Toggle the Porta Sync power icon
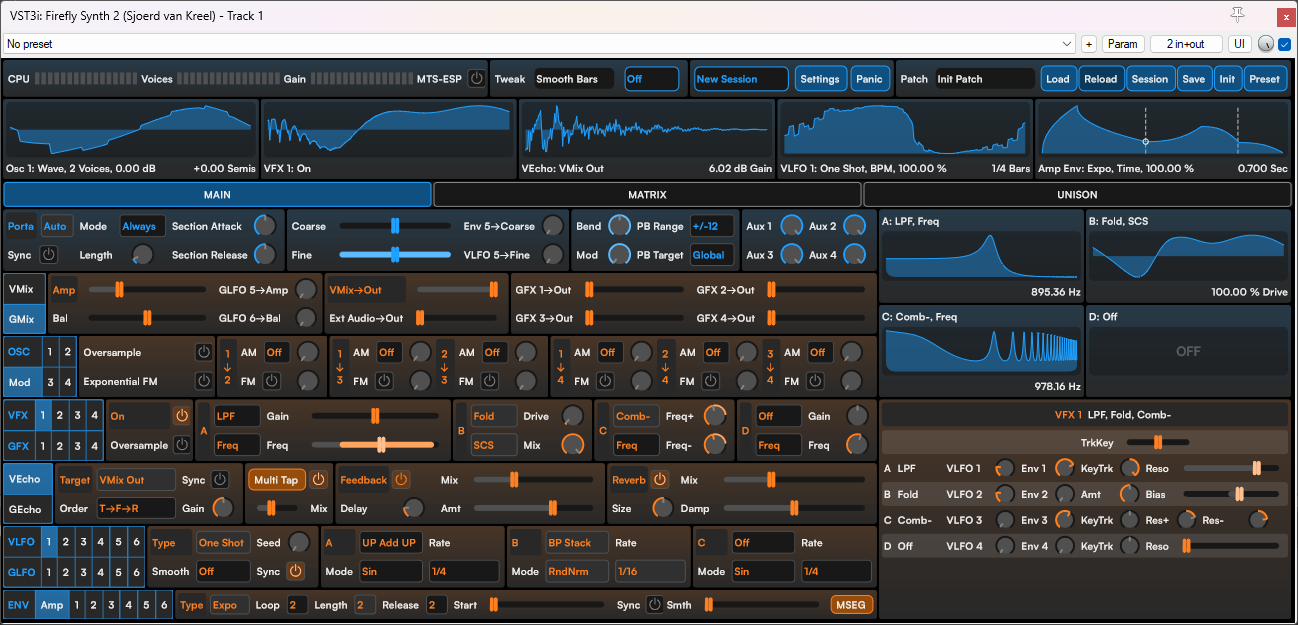 point(49,254)
